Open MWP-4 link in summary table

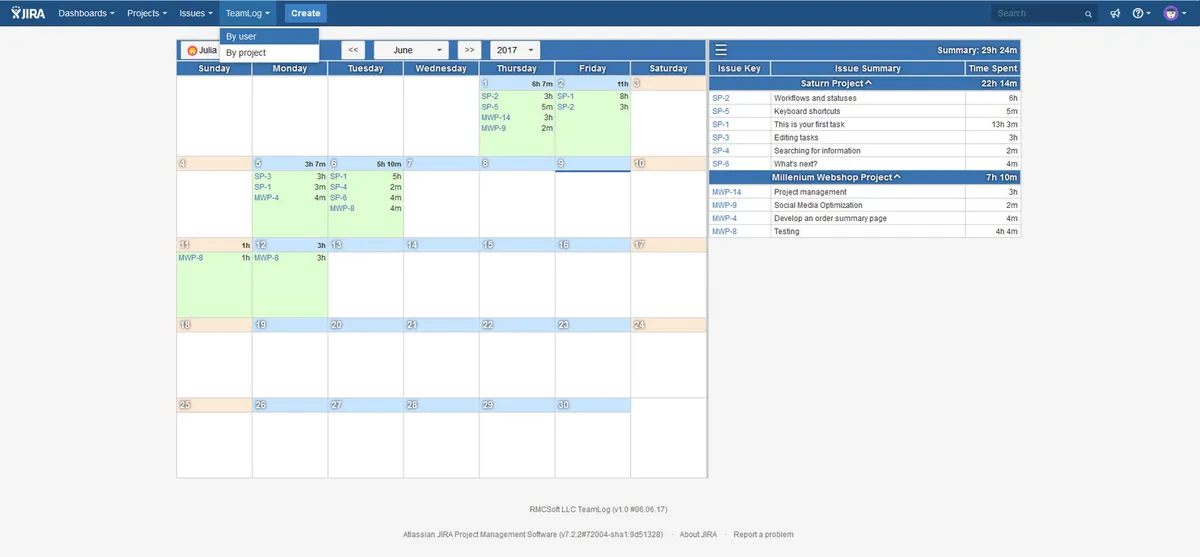(724, 218)
